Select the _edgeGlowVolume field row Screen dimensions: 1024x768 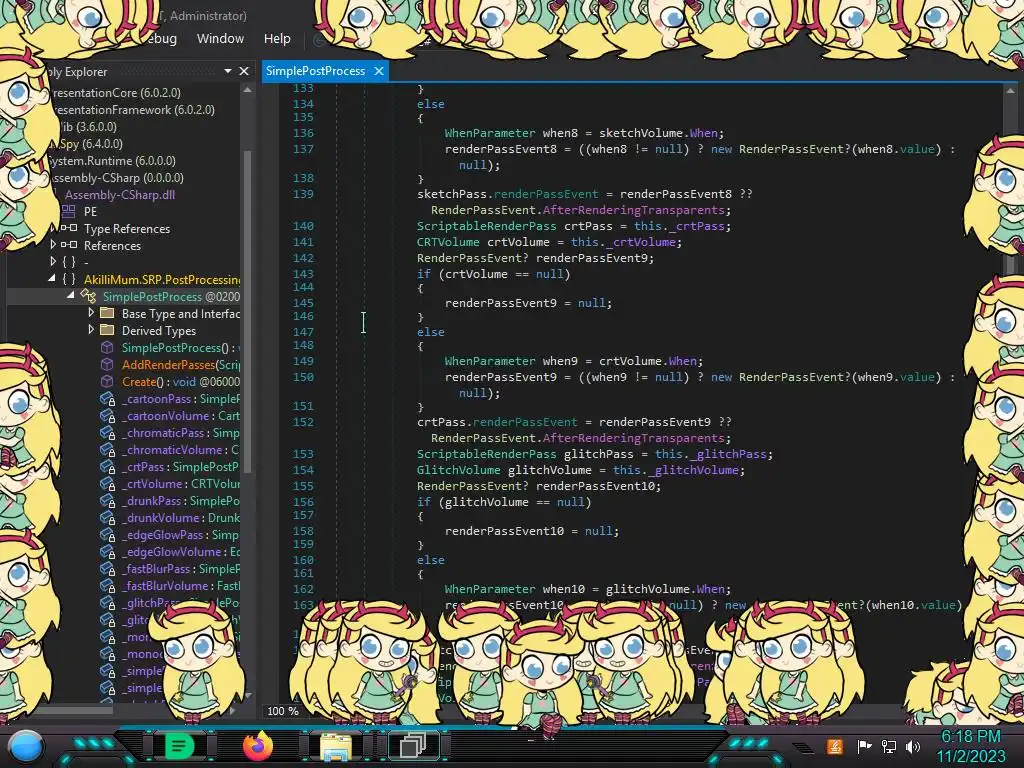170,552
